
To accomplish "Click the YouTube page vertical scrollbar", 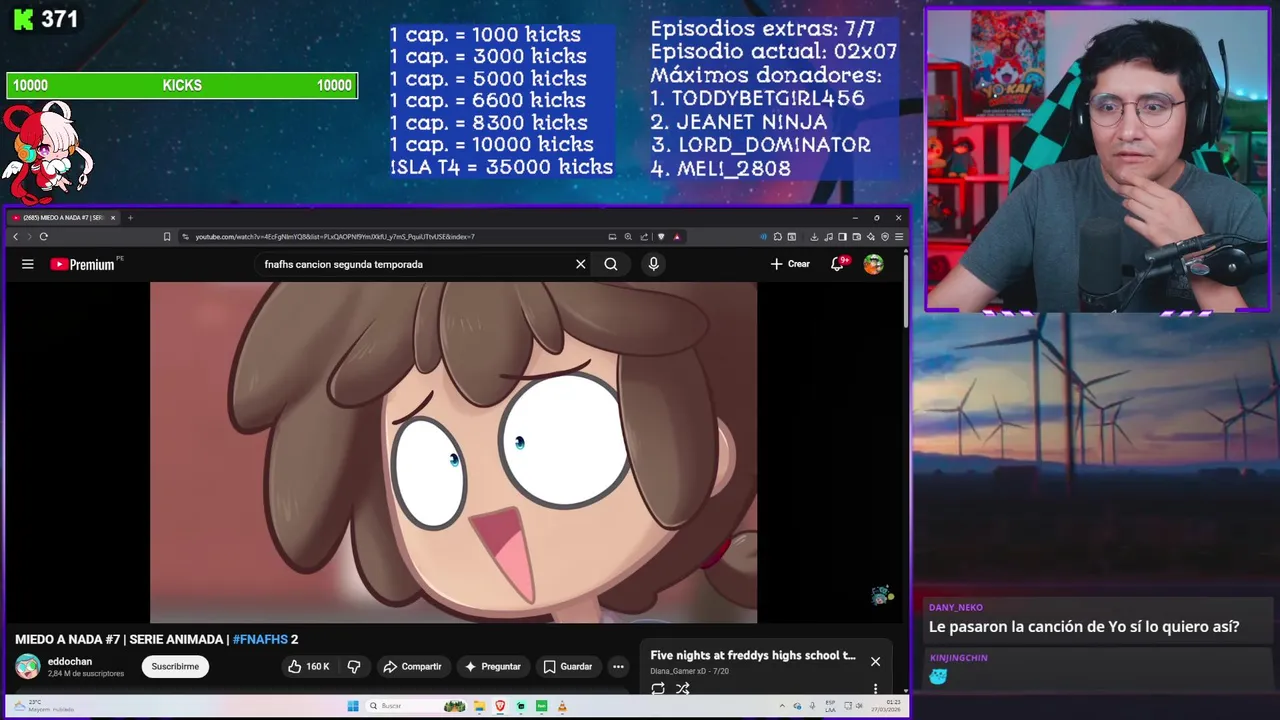I will 906,290.
